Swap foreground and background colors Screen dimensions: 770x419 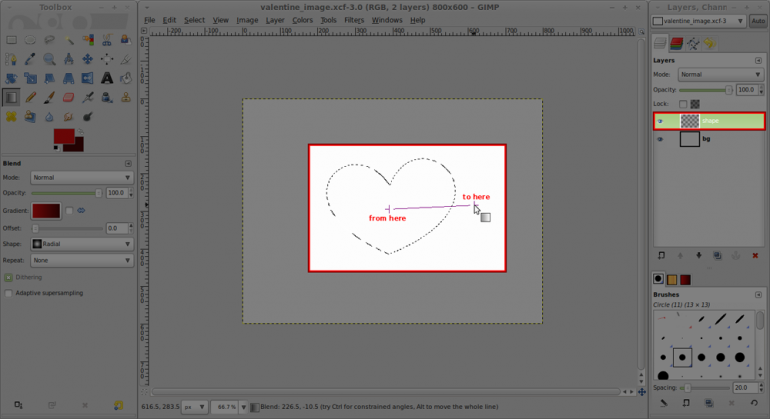80,132
